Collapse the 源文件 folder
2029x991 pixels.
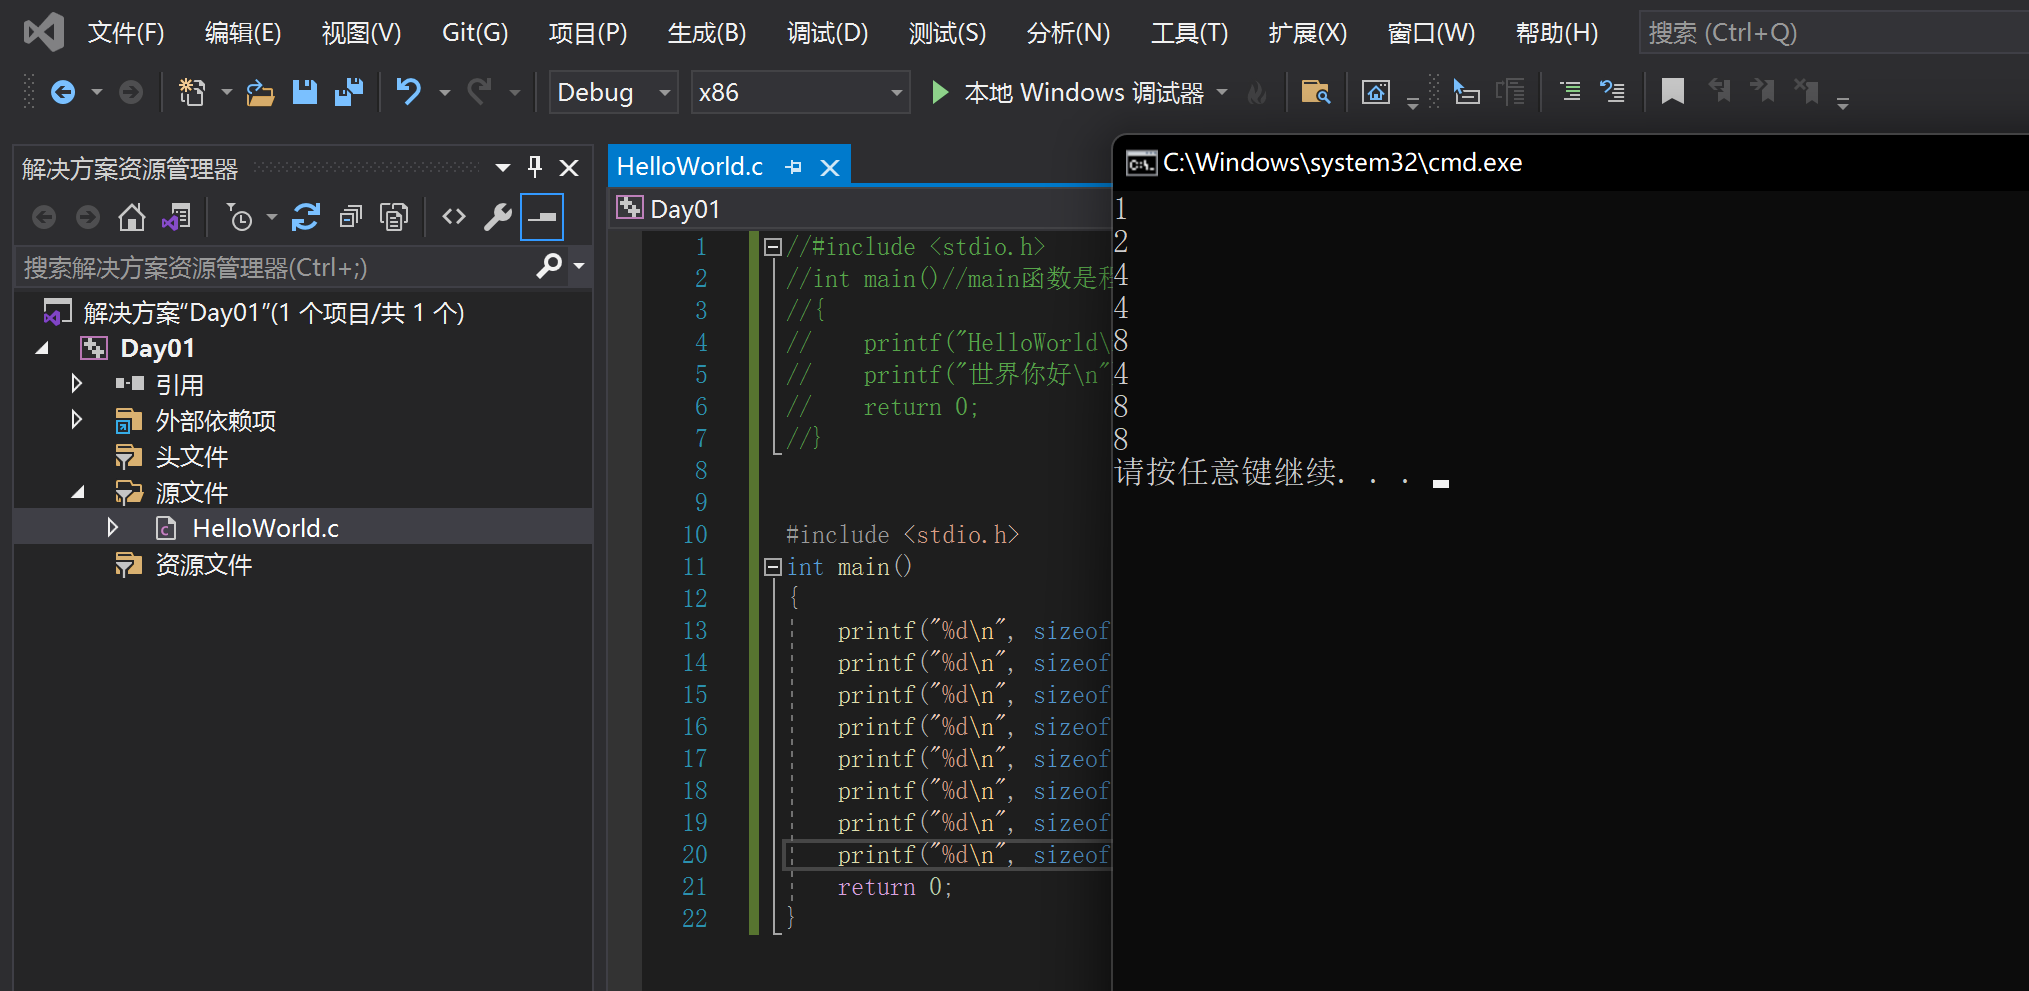(78, 492)
